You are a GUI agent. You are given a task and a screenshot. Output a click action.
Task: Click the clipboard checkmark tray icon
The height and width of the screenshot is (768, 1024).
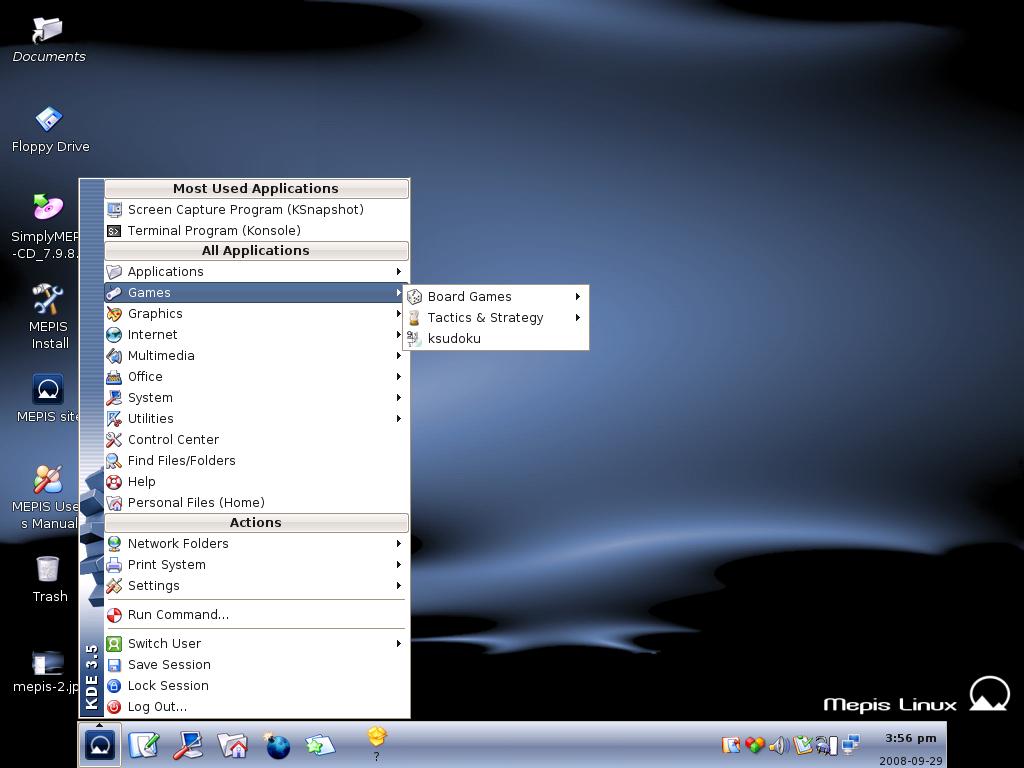(x=803, y=745)
